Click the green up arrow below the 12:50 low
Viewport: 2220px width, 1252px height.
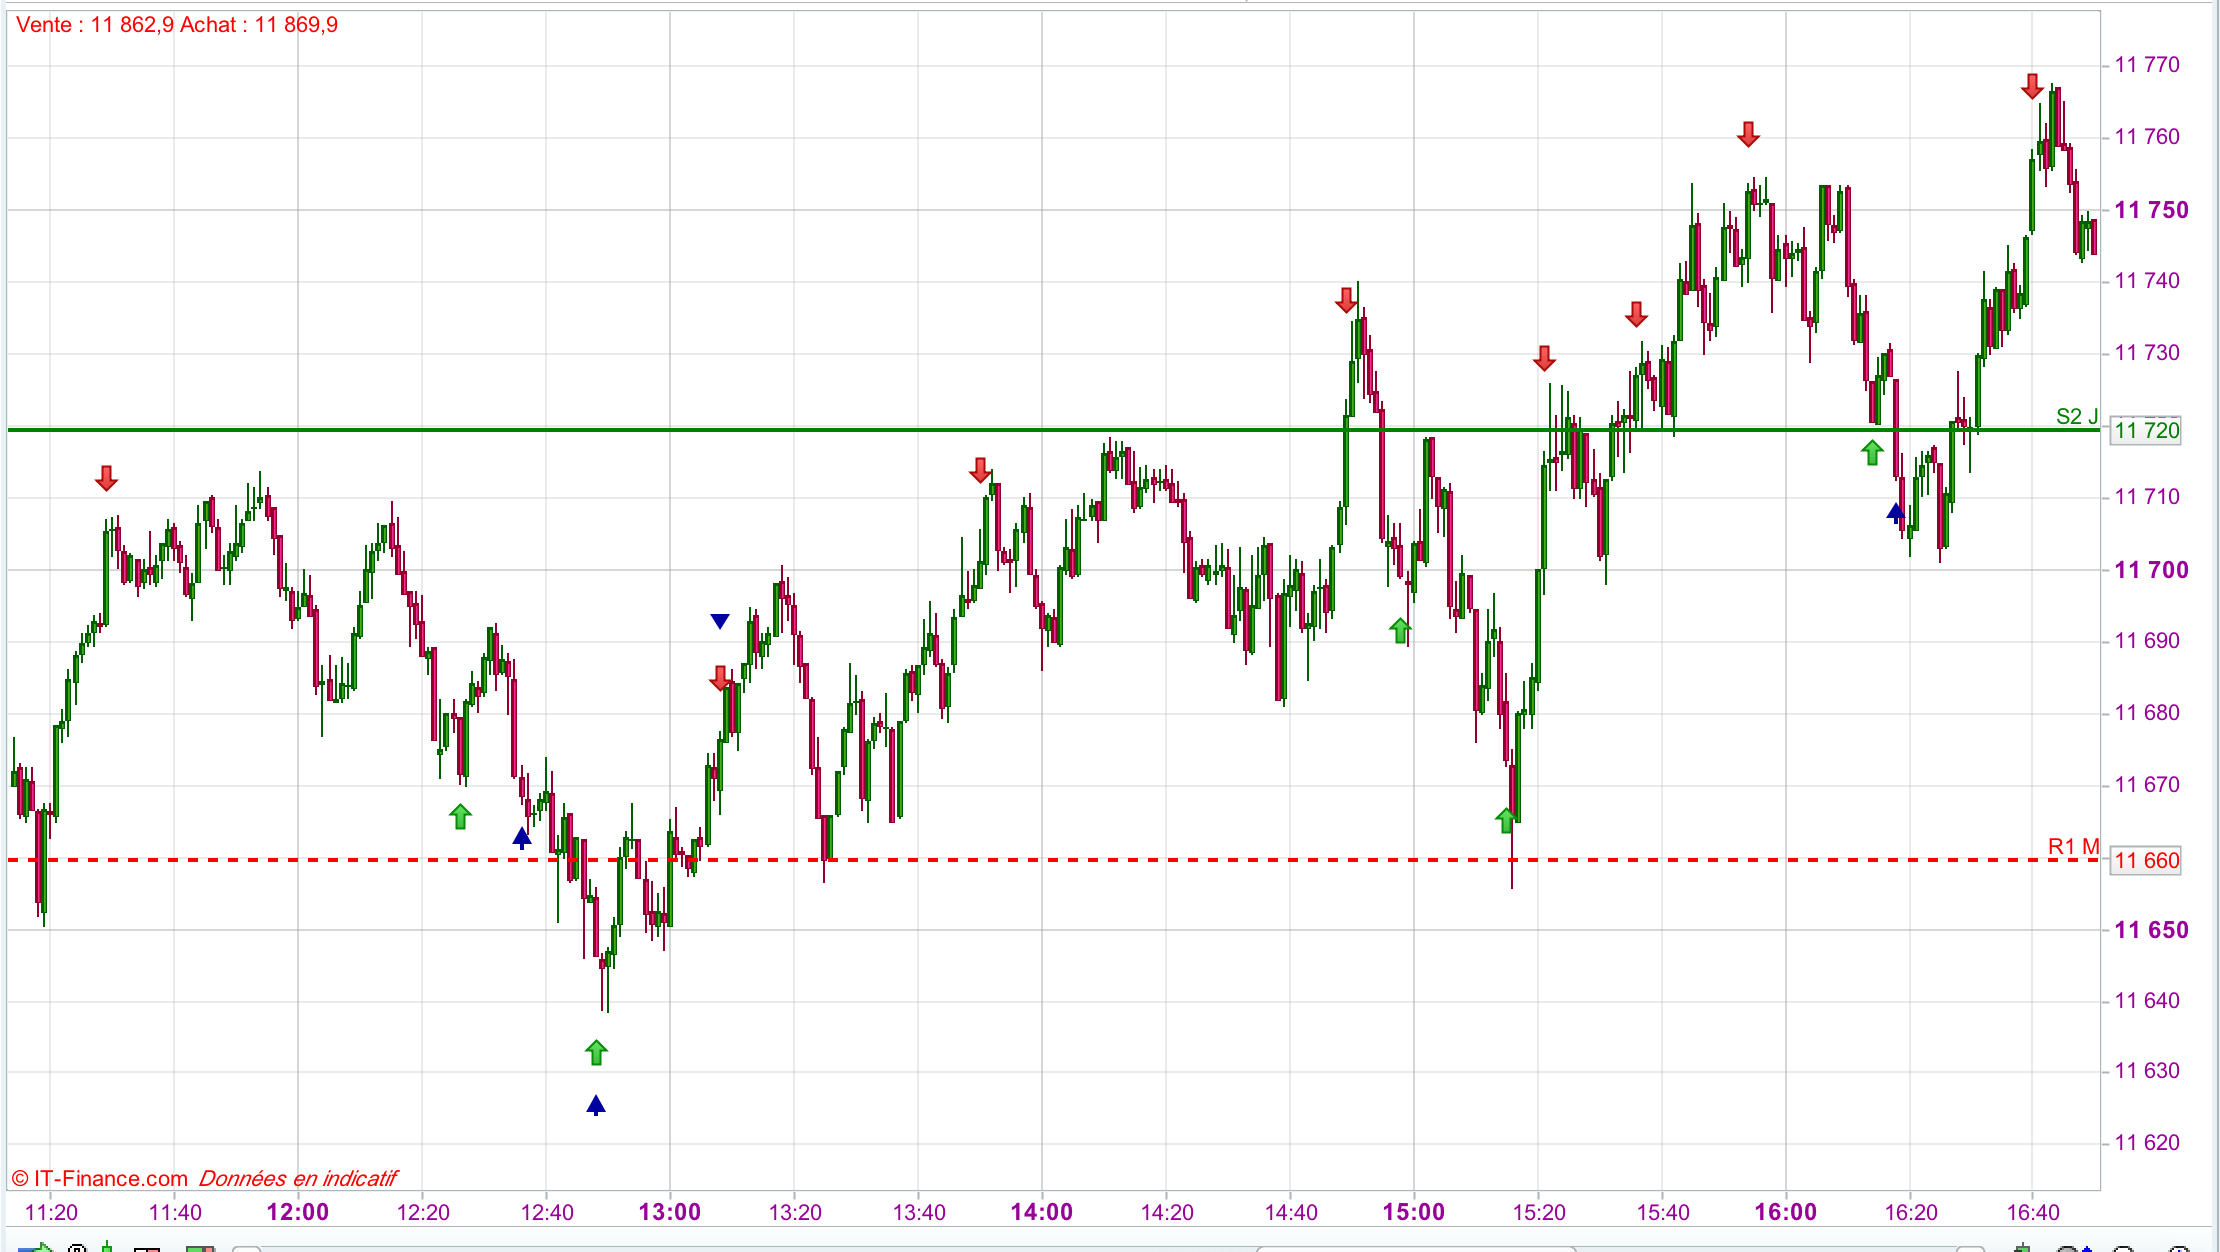596,1052
